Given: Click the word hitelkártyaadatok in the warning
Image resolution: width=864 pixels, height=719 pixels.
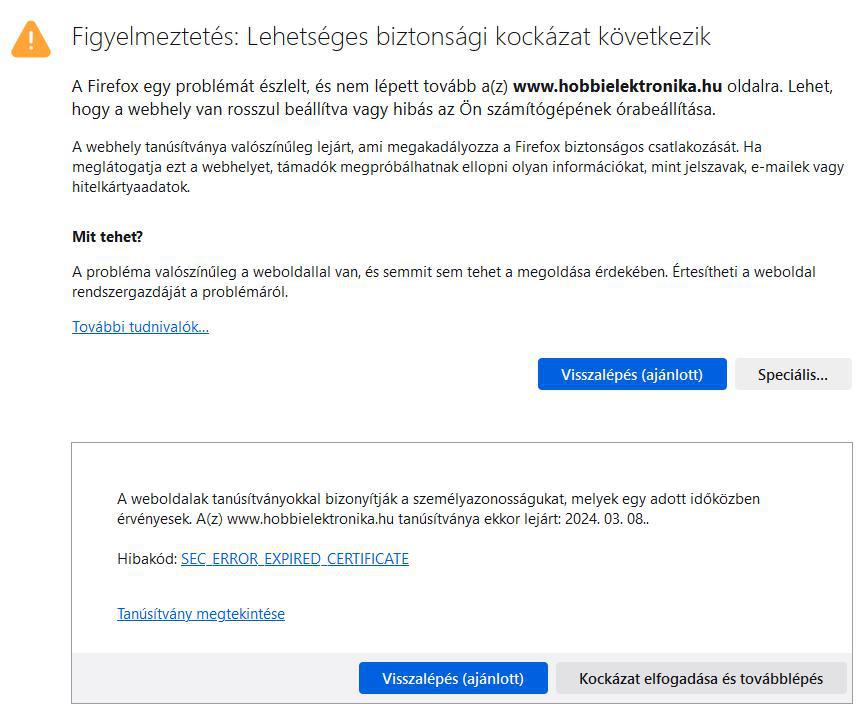Looking at the screenshot, I should point(130,187).
